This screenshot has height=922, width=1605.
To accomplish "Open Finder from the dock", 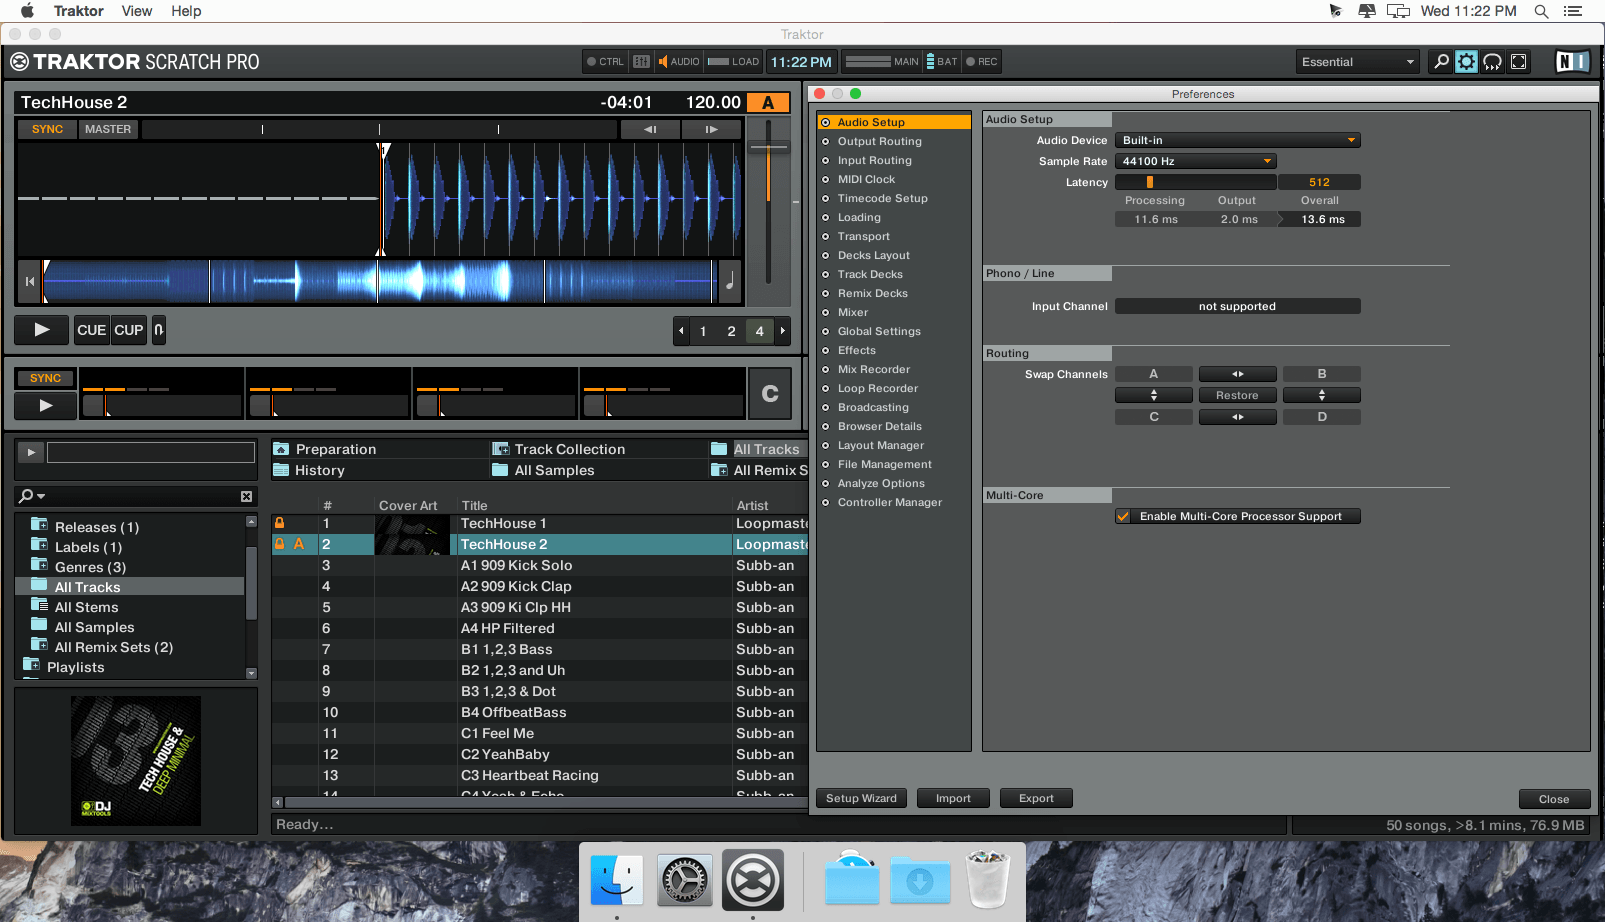I will tap(617, 881).
